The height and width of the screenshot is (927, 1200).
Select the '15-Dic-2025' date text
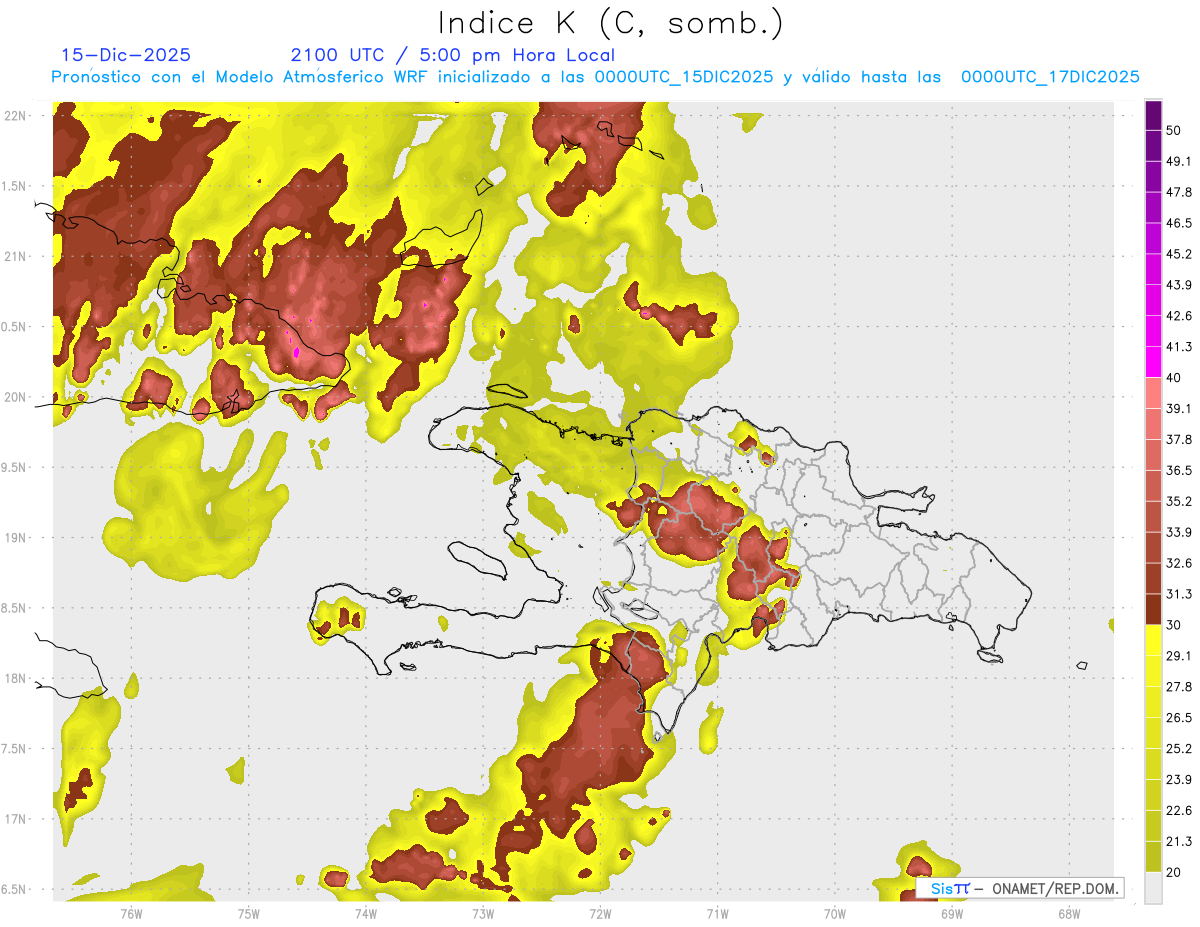pyautogui.click(x=126, y=55)
